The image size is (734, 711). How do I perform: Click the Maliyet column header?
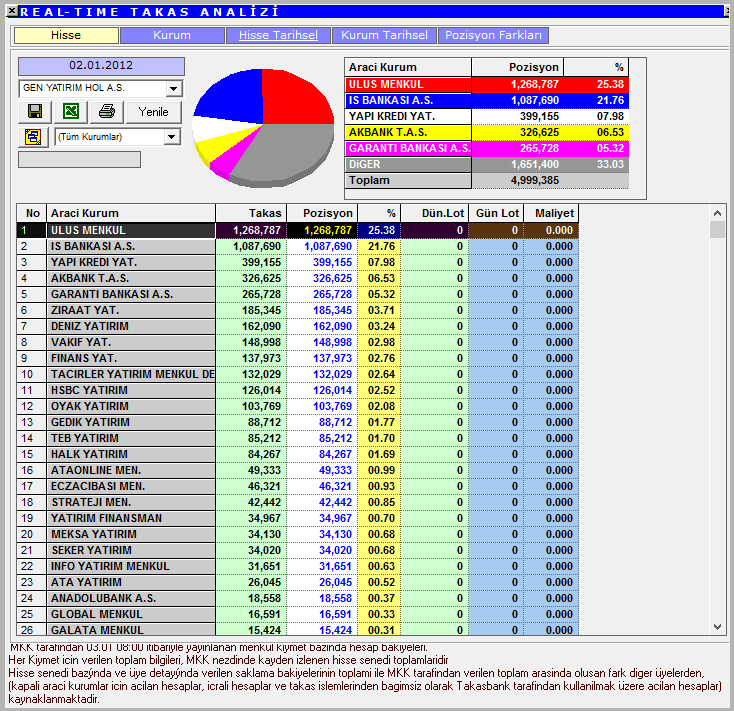coord(551,213)
